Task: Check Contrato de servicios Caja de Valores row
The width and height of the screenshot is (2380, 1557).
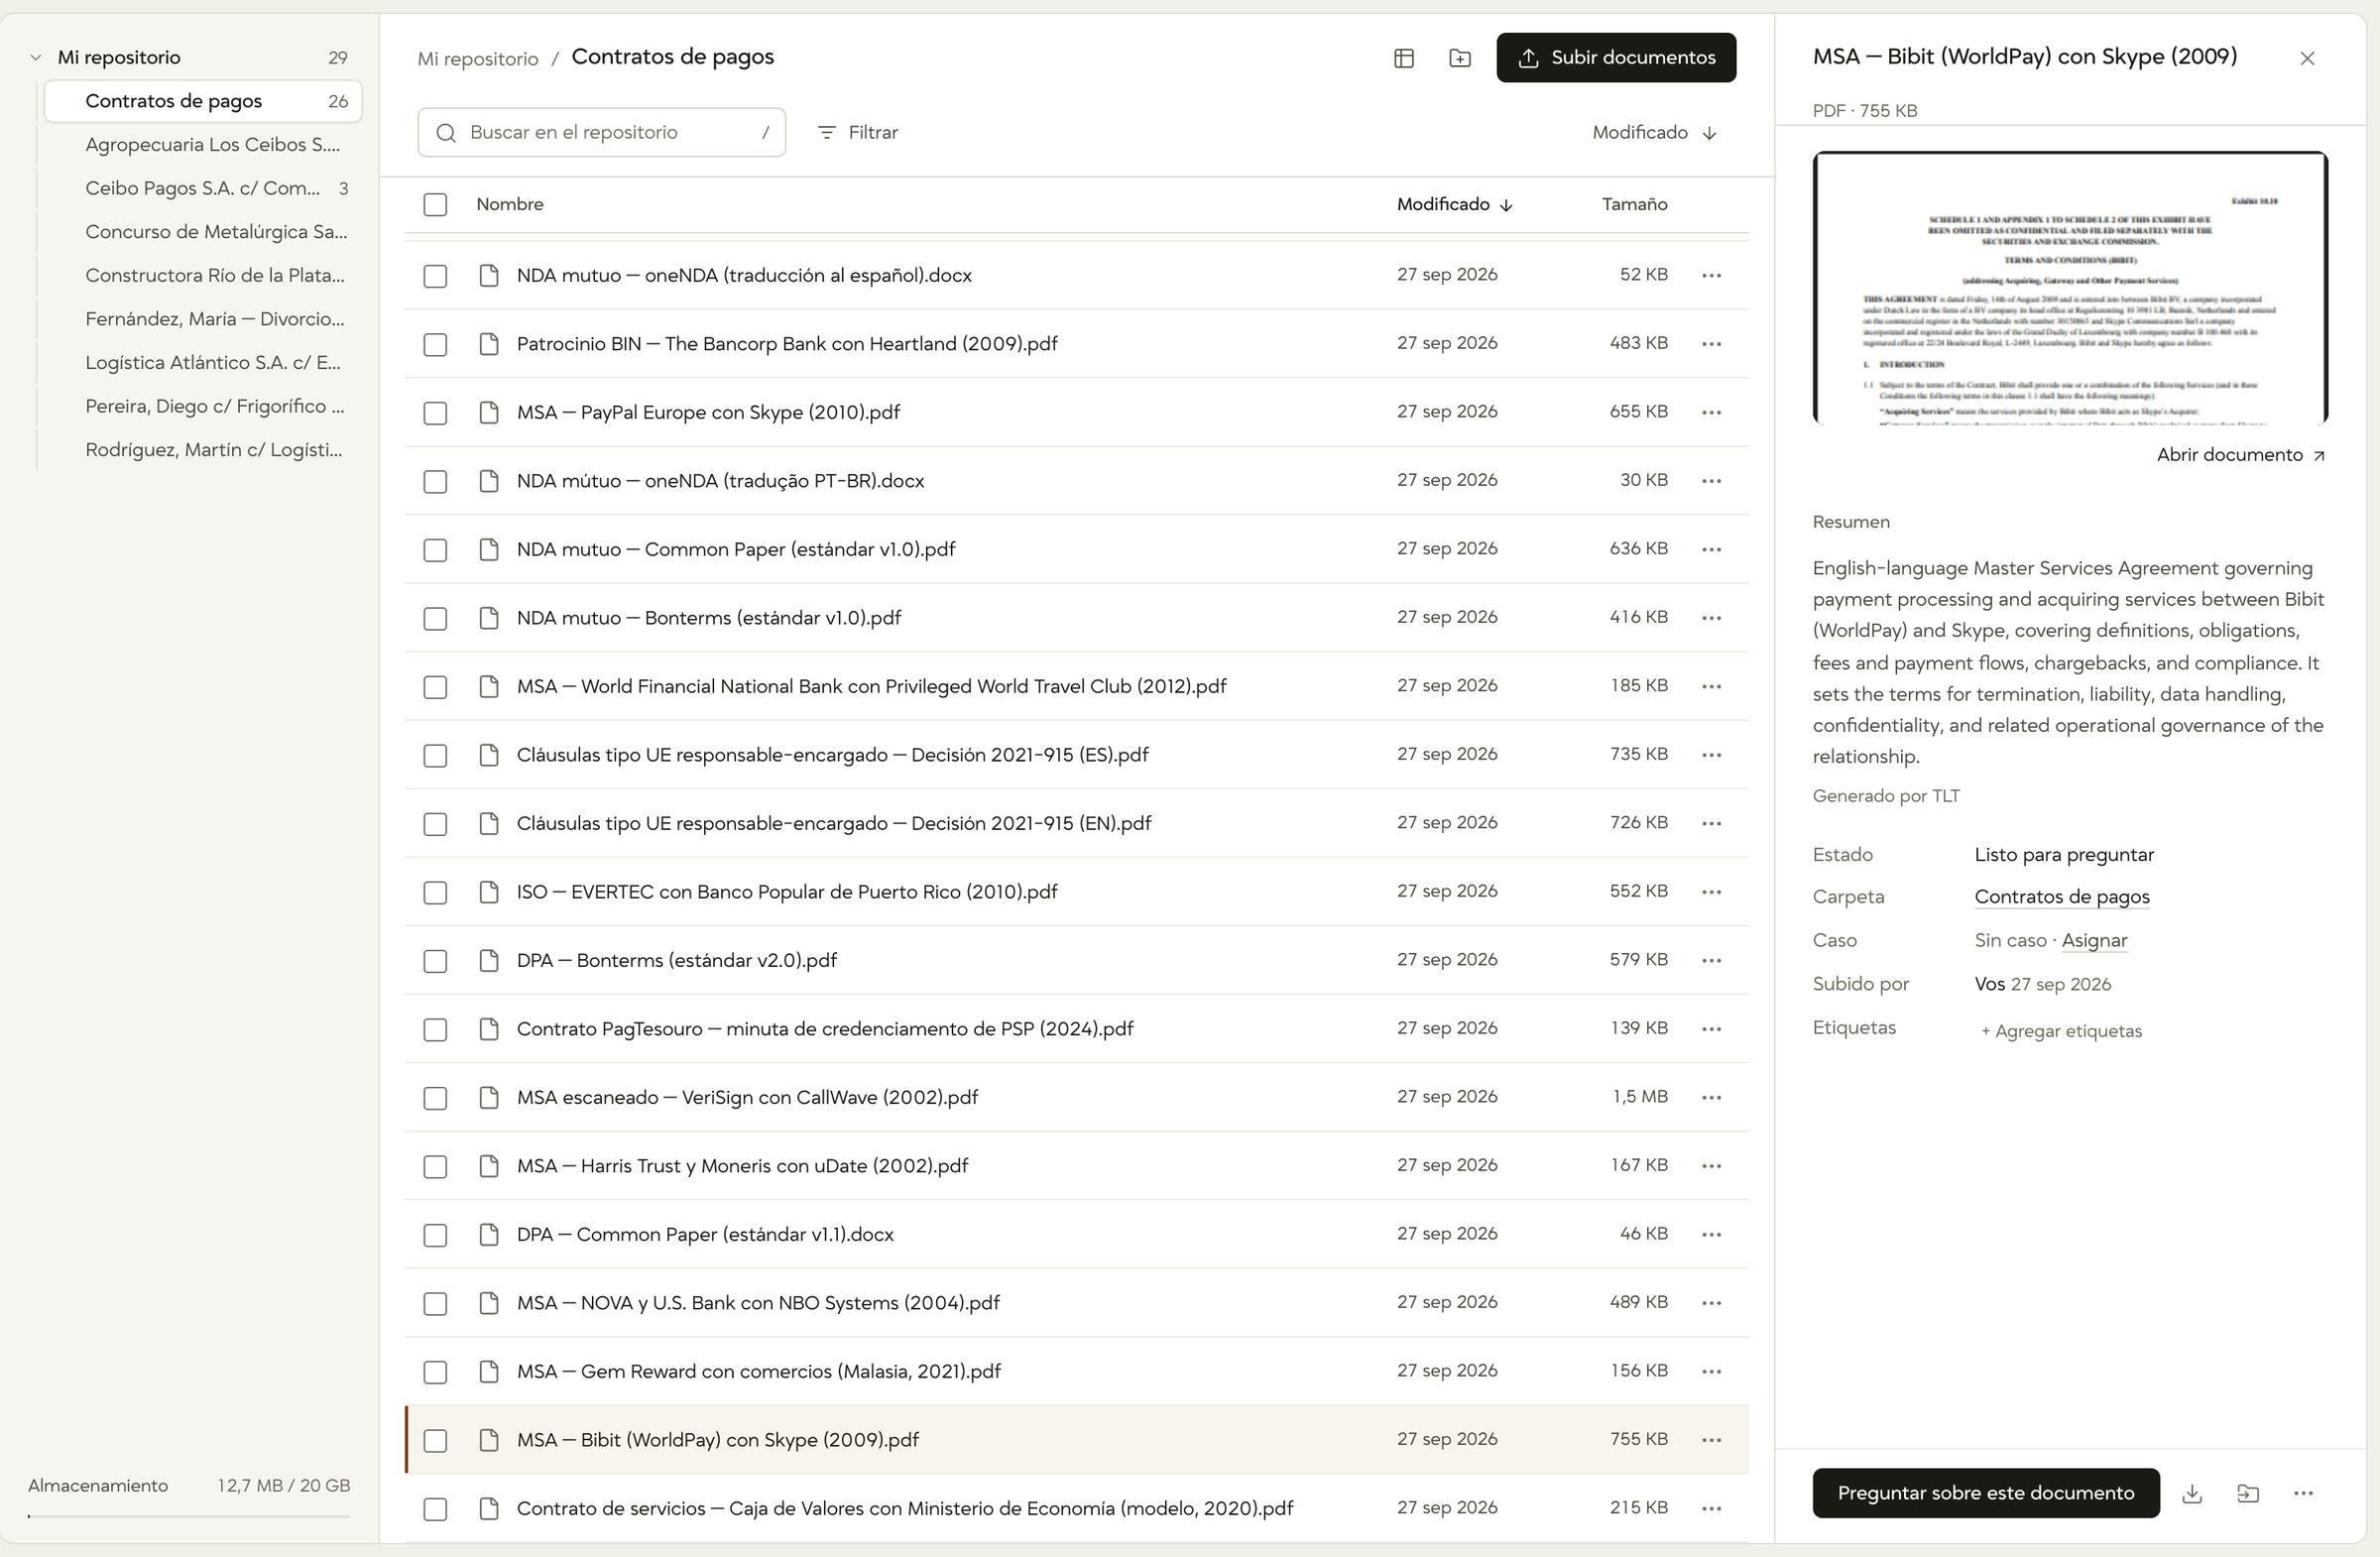Action: click(435, 1509)
